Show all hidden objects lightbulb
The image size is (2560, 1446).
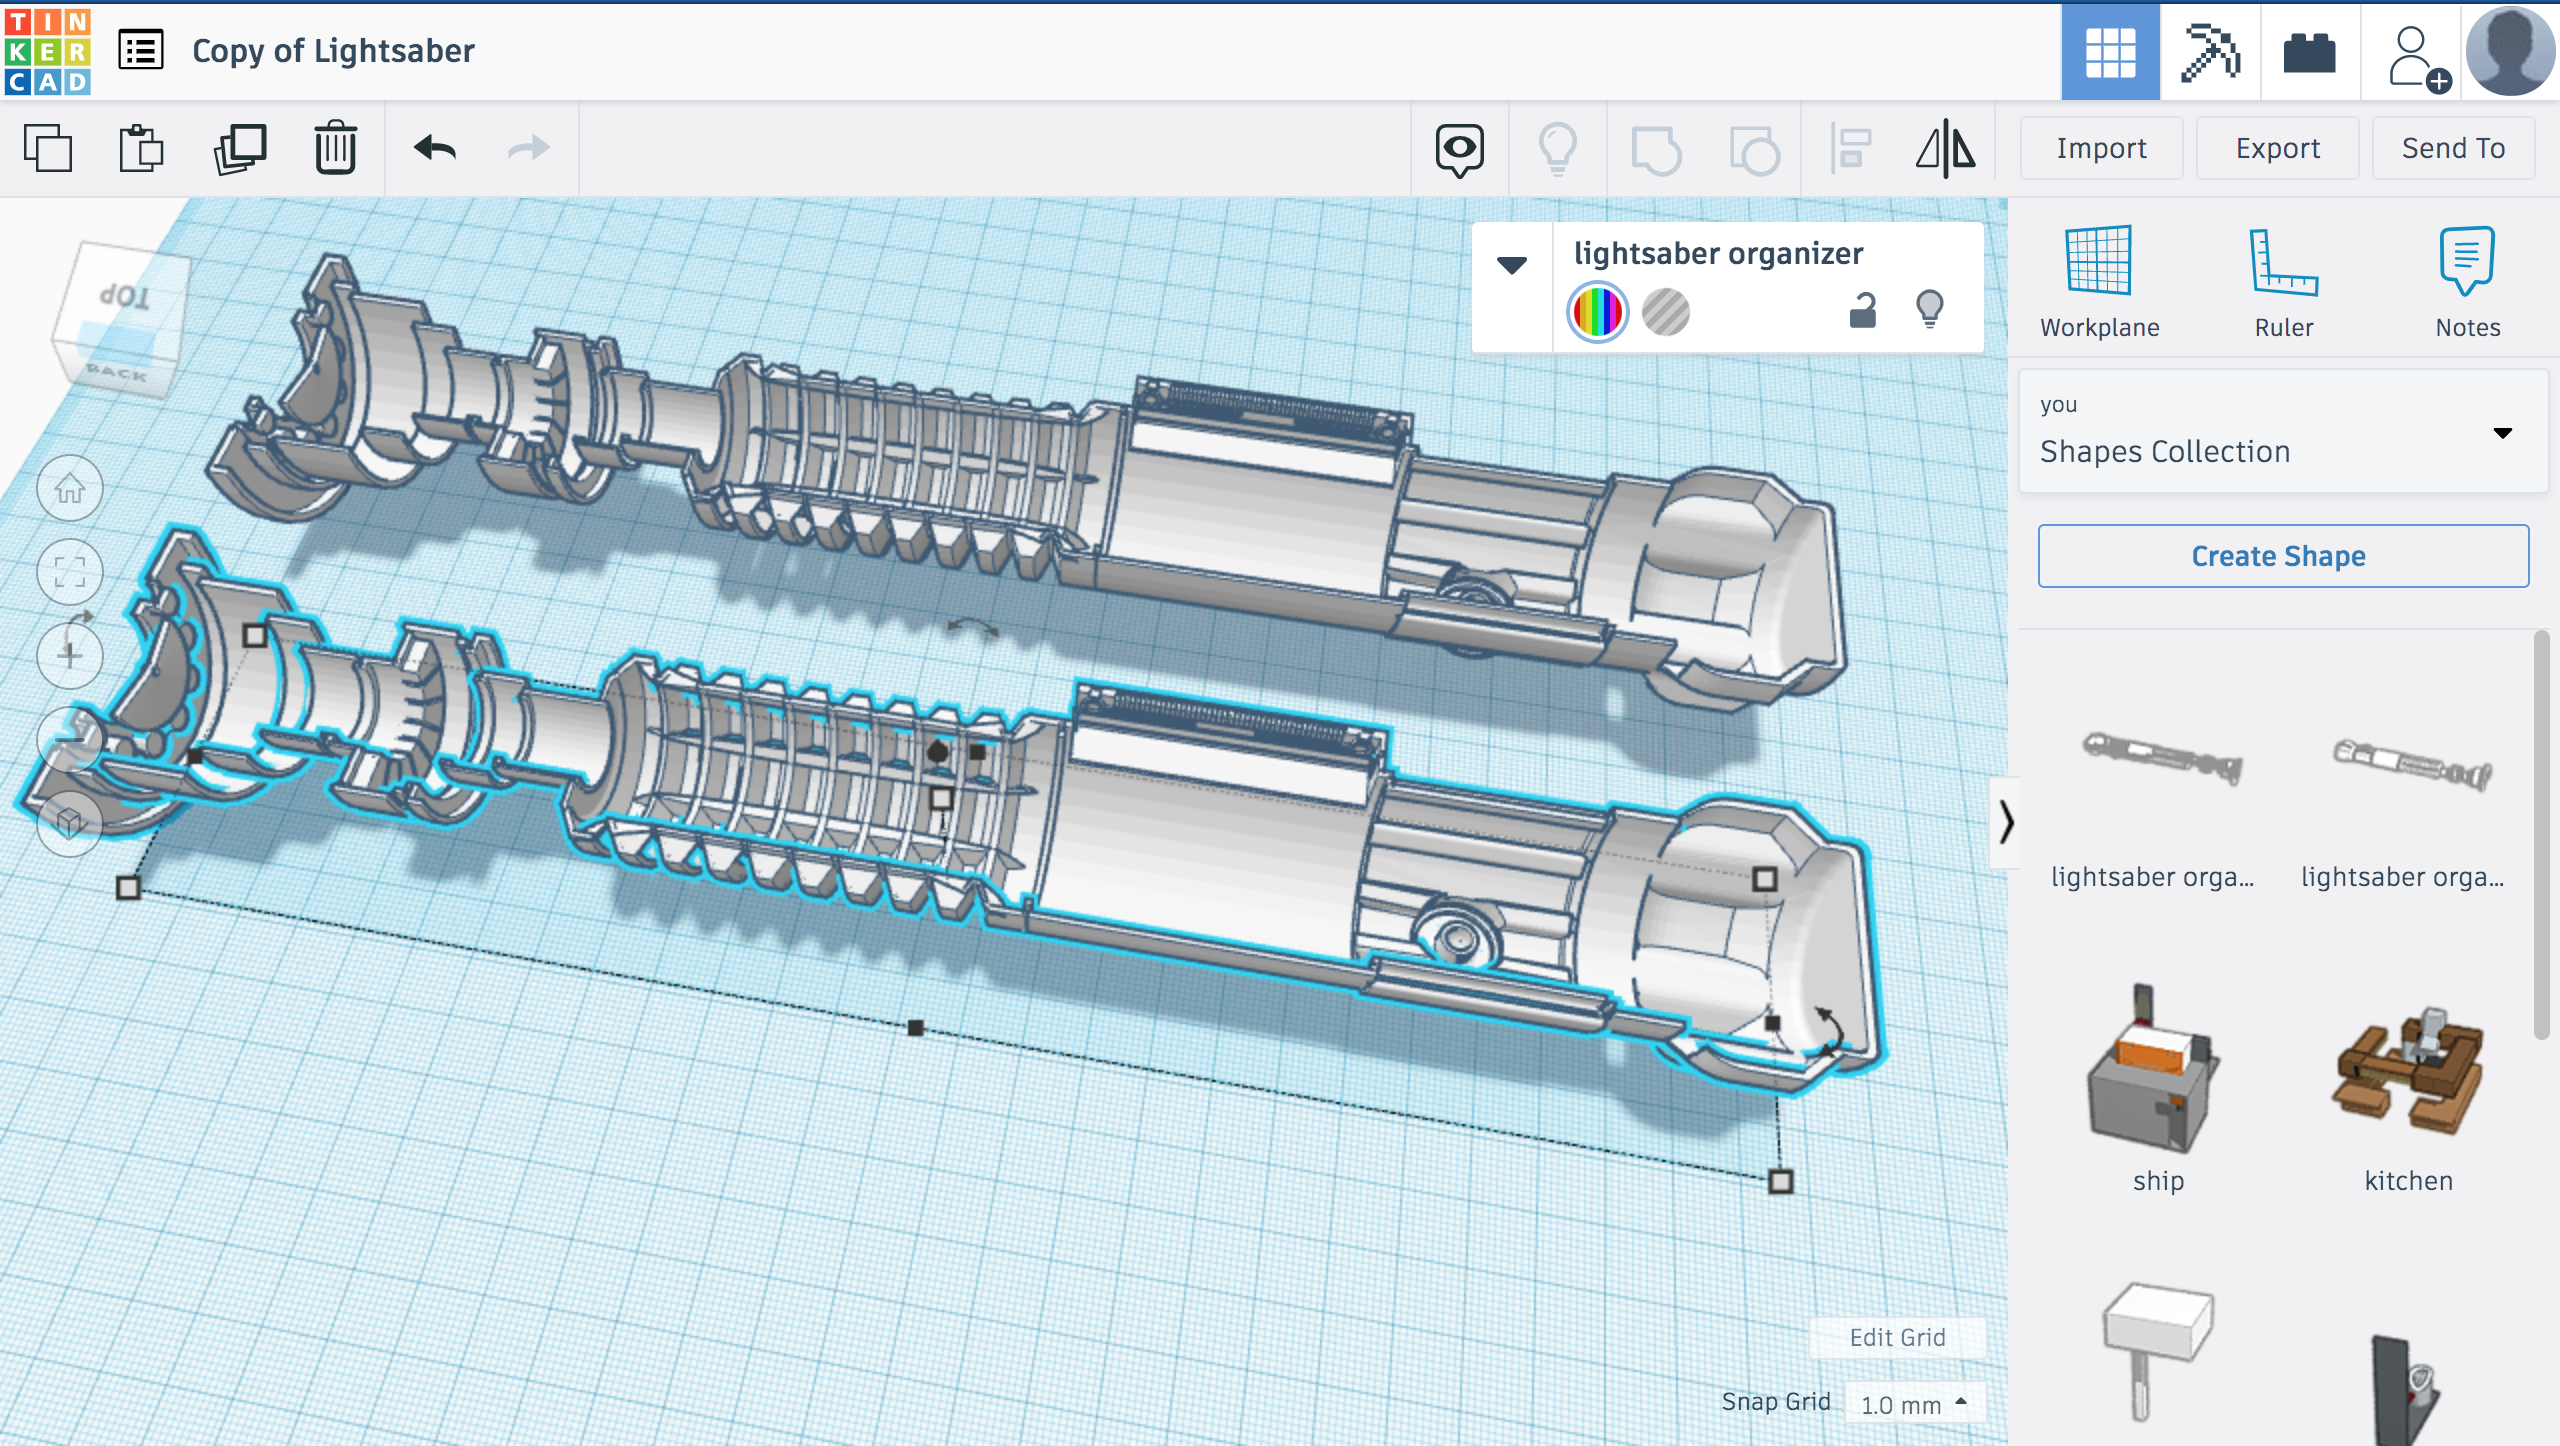pyautogui.click(x=1557, y=150)
